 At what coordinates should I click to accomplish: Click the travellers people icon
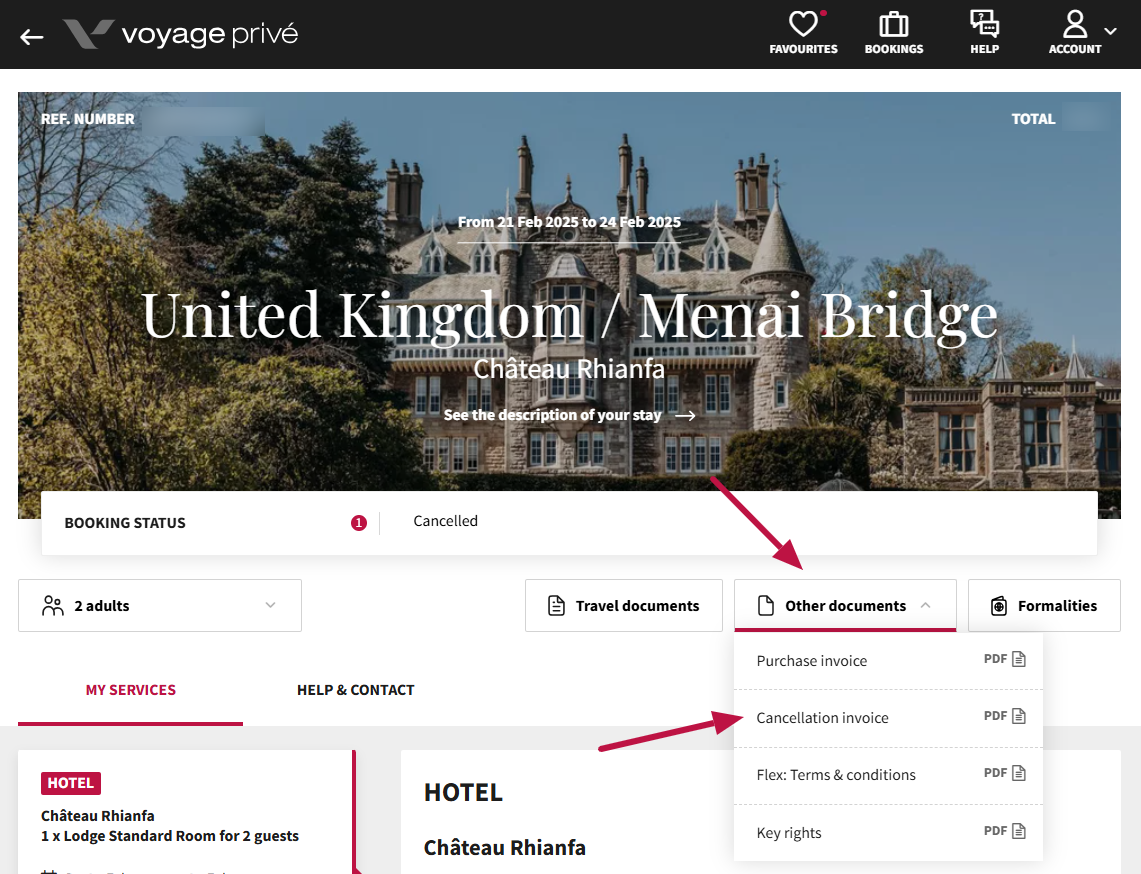pyautogui.click(x=52, y=605)
